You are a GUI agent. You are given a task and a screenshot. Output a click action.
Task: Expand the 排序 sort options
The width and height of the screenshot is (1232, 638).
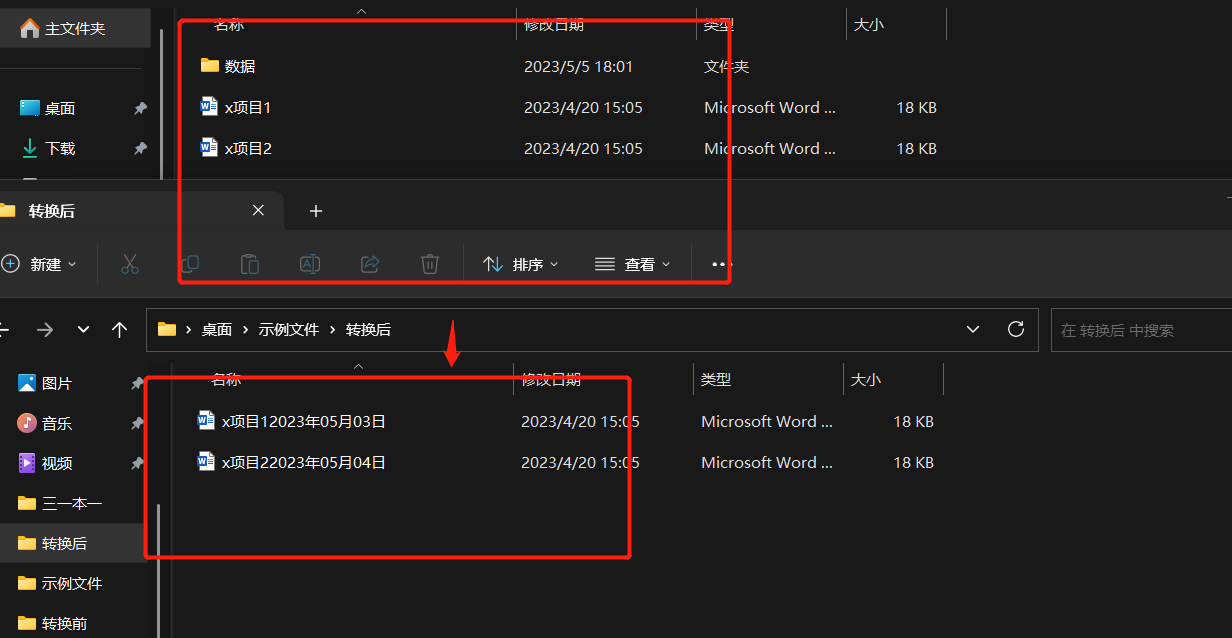click(x=521, y=264)
